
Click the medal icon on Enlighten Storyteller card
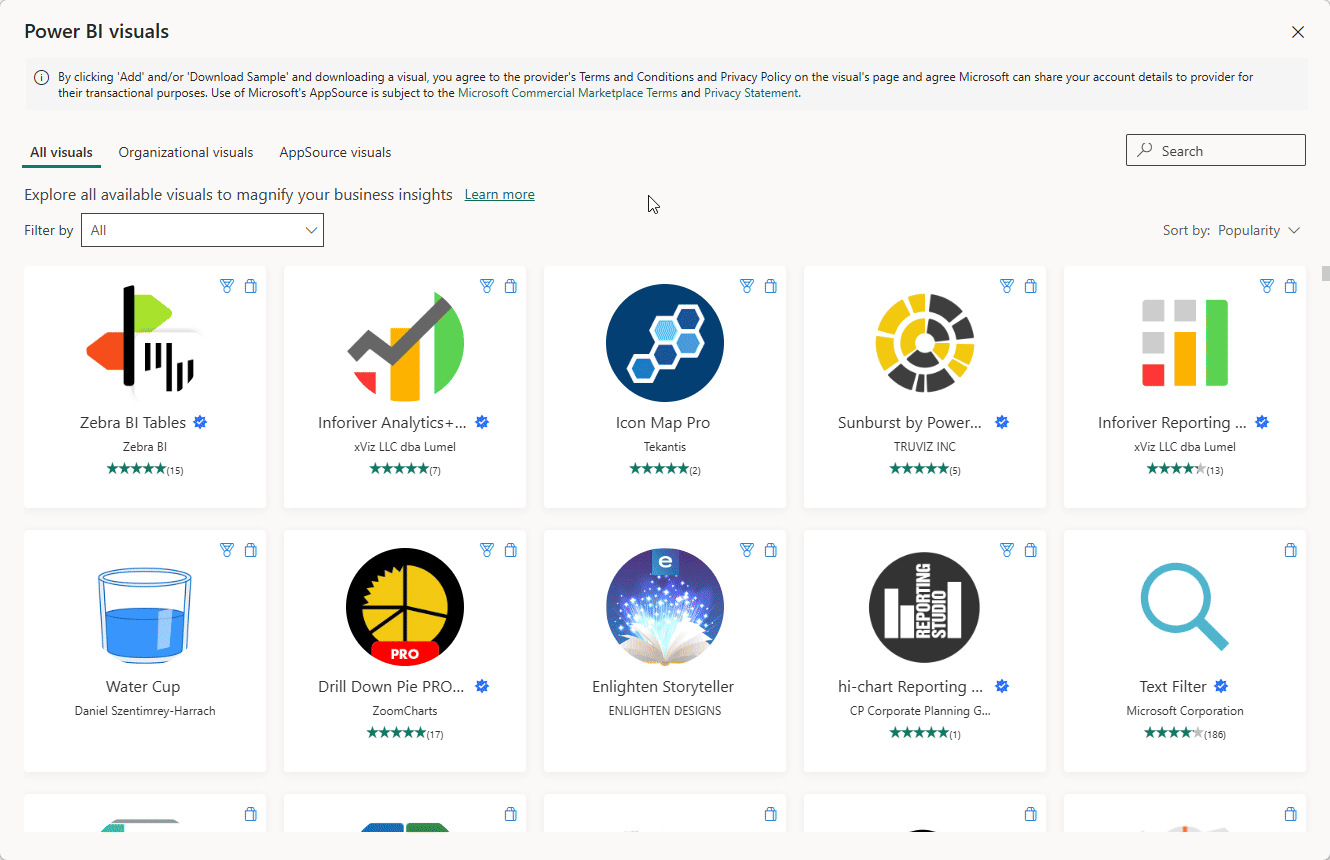coord(746,549)
